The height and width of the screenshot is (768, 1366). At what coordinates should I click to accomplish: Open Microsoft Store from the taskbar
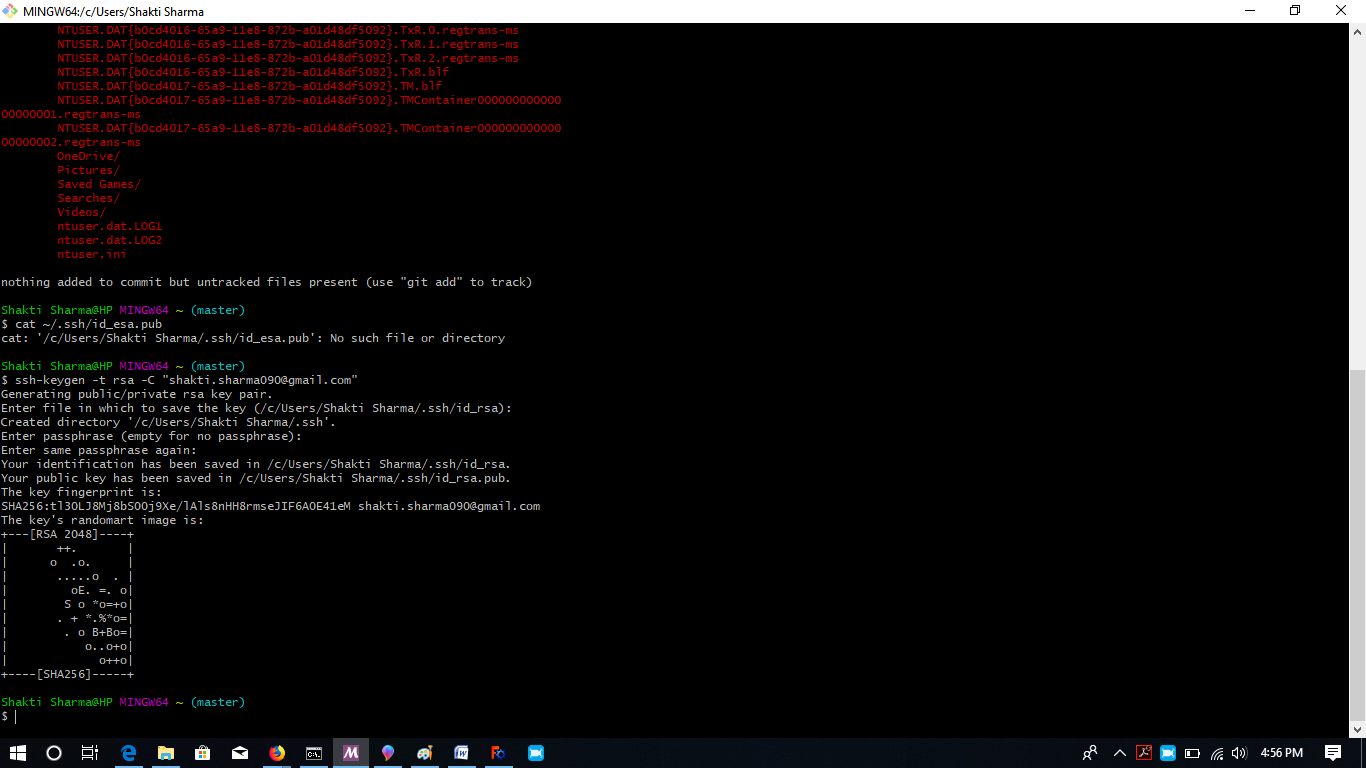pos(202,753)
